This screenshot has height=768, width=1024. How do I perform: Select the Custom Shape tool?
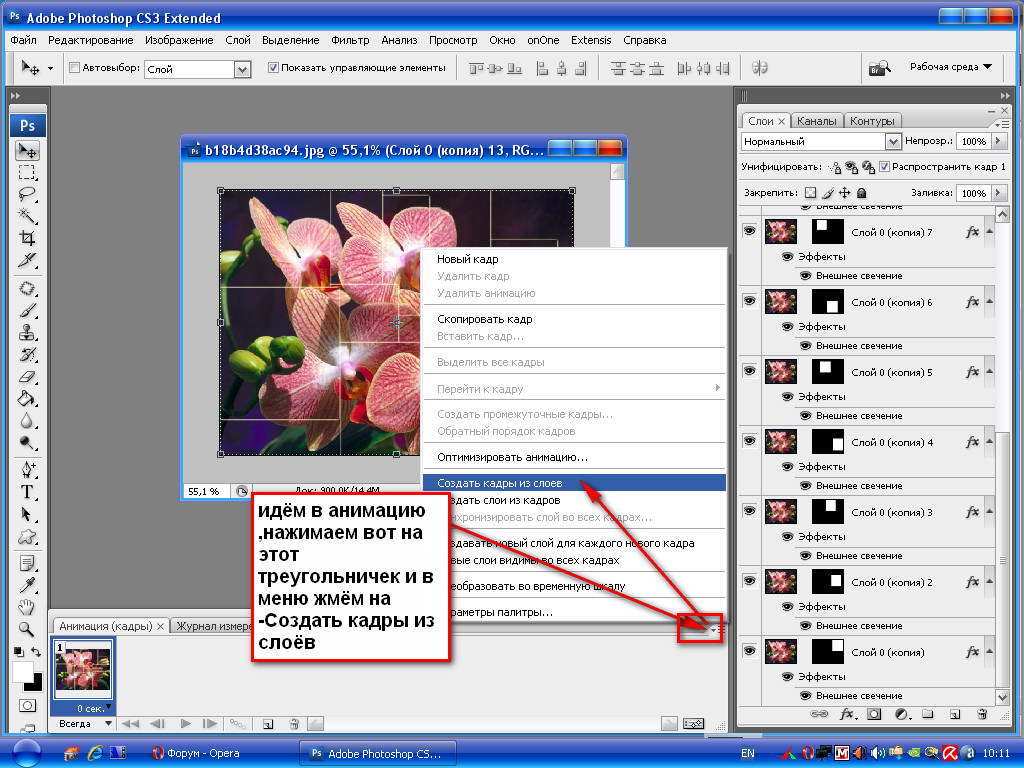coord(27,537)
